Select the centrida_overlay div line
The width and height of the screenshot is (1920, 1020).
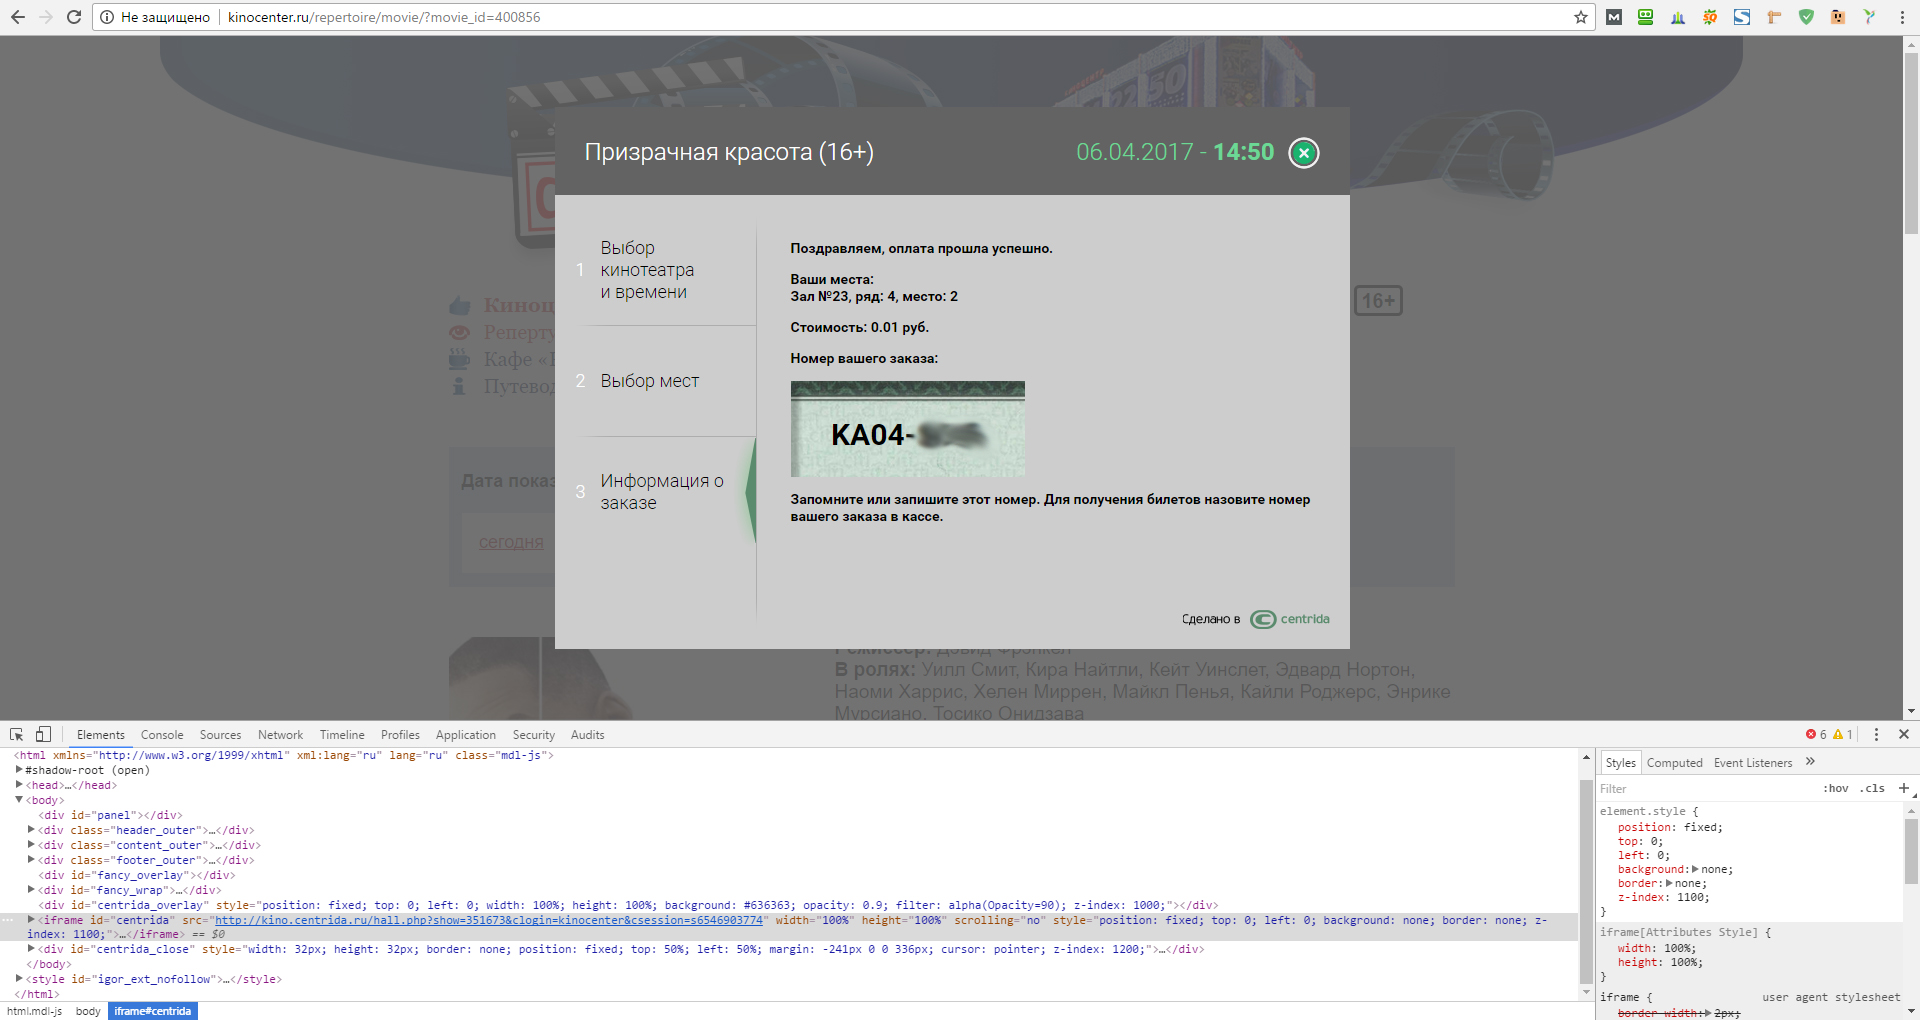coord(628,905)
